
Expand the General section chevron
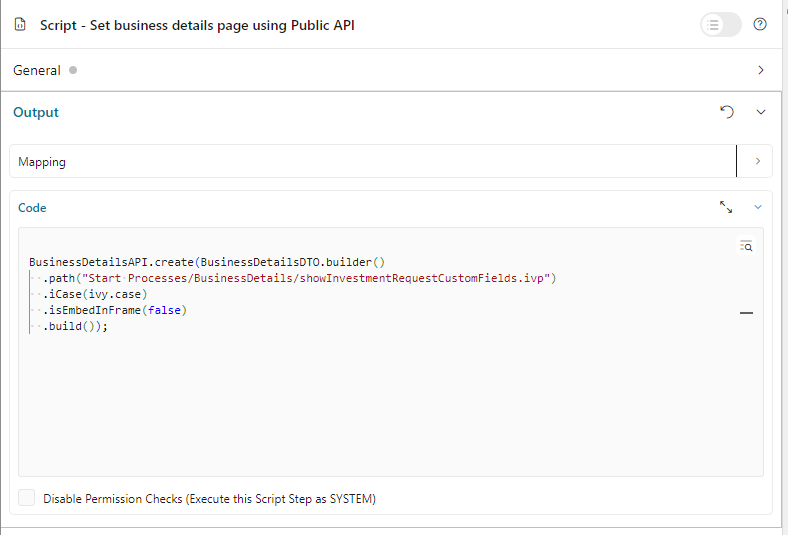[x=761, y=70]
